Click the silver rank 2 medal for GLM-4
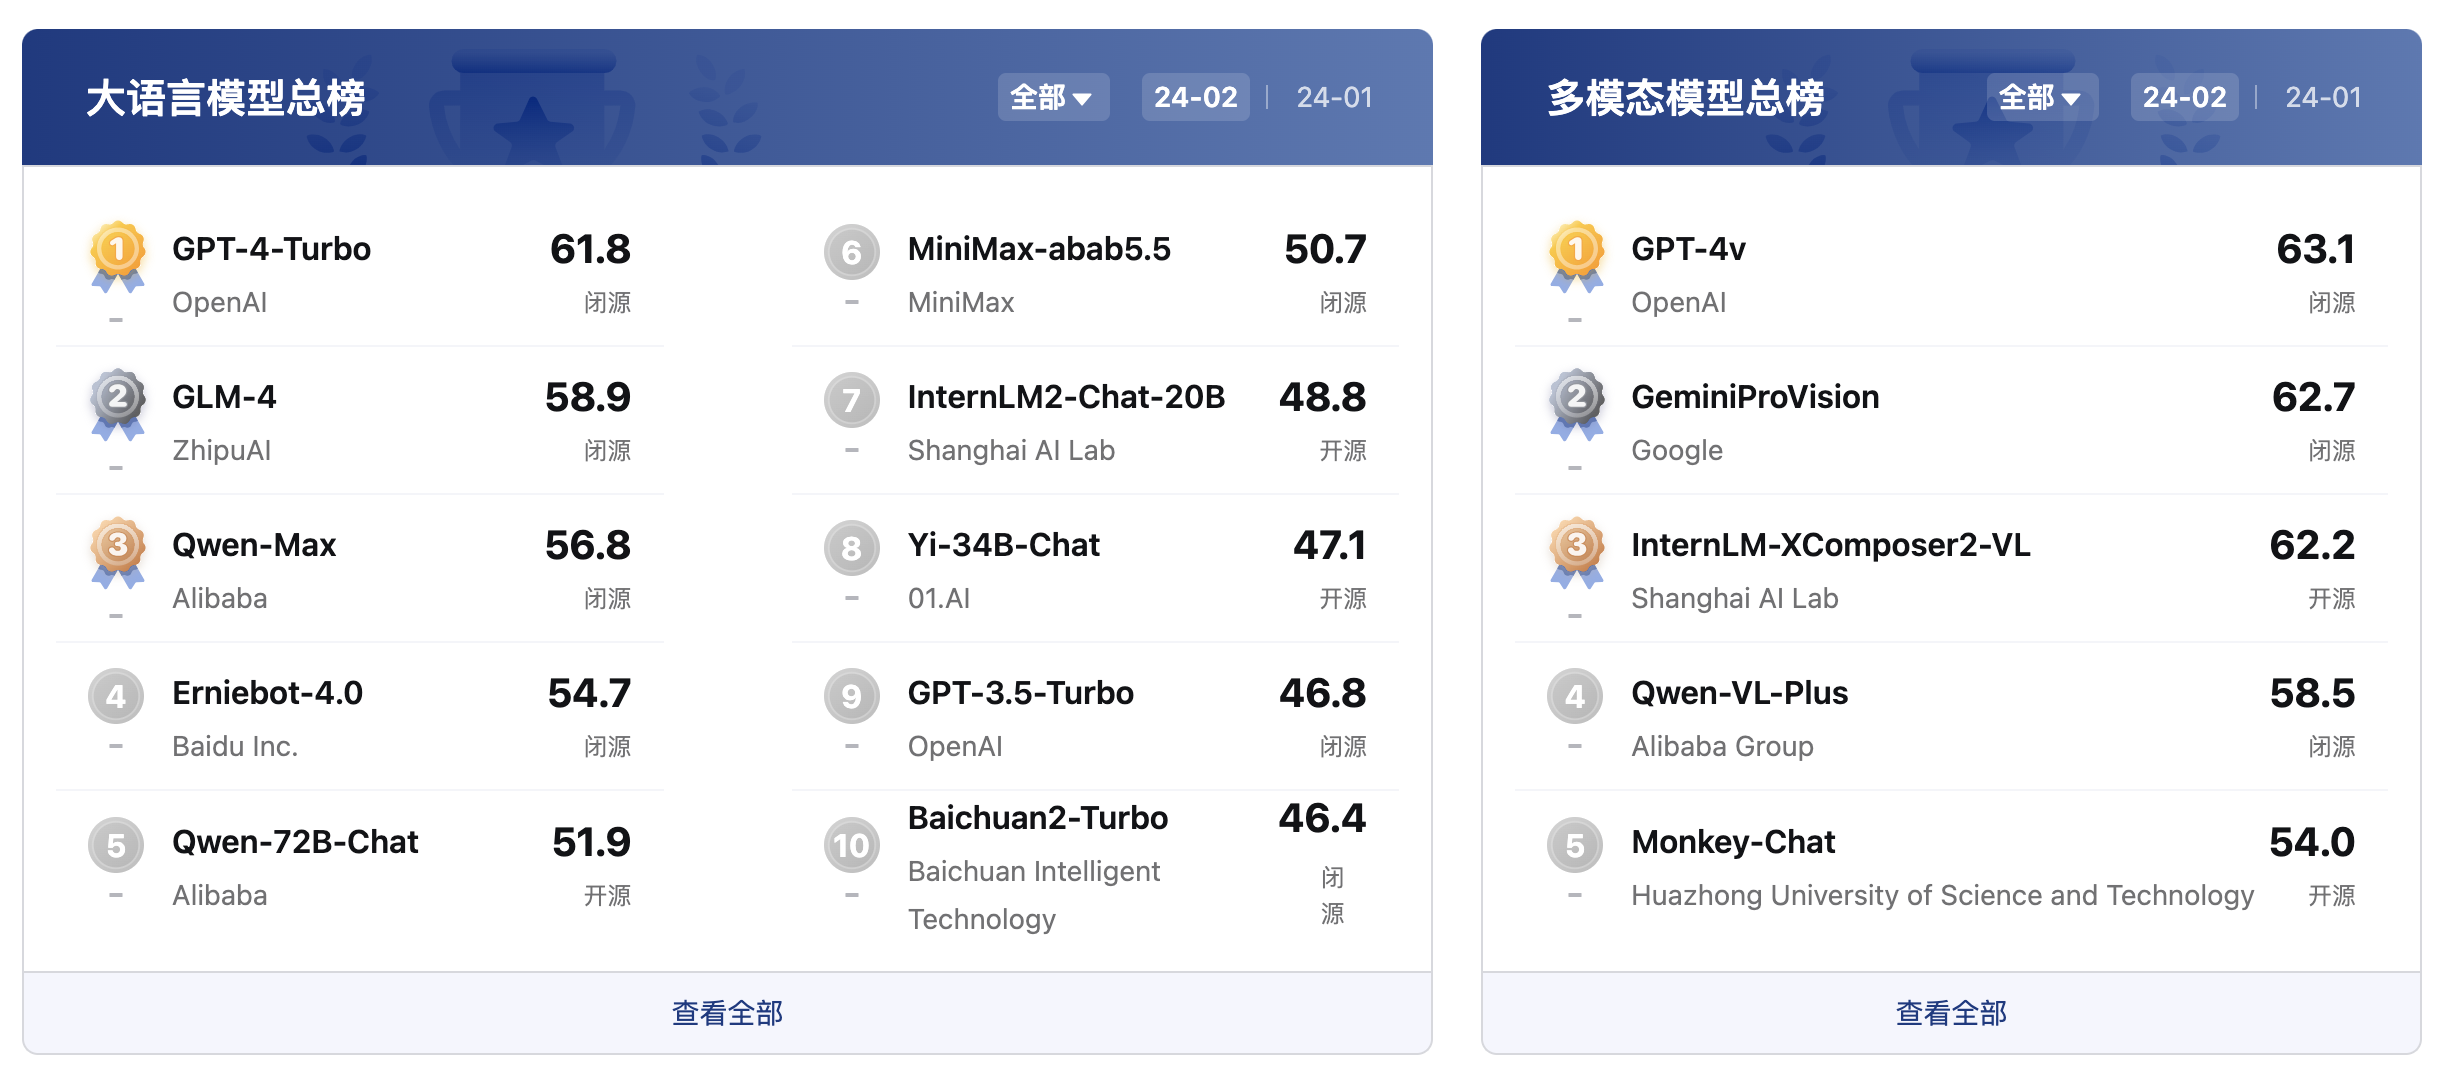 click(x=118, y=404)
